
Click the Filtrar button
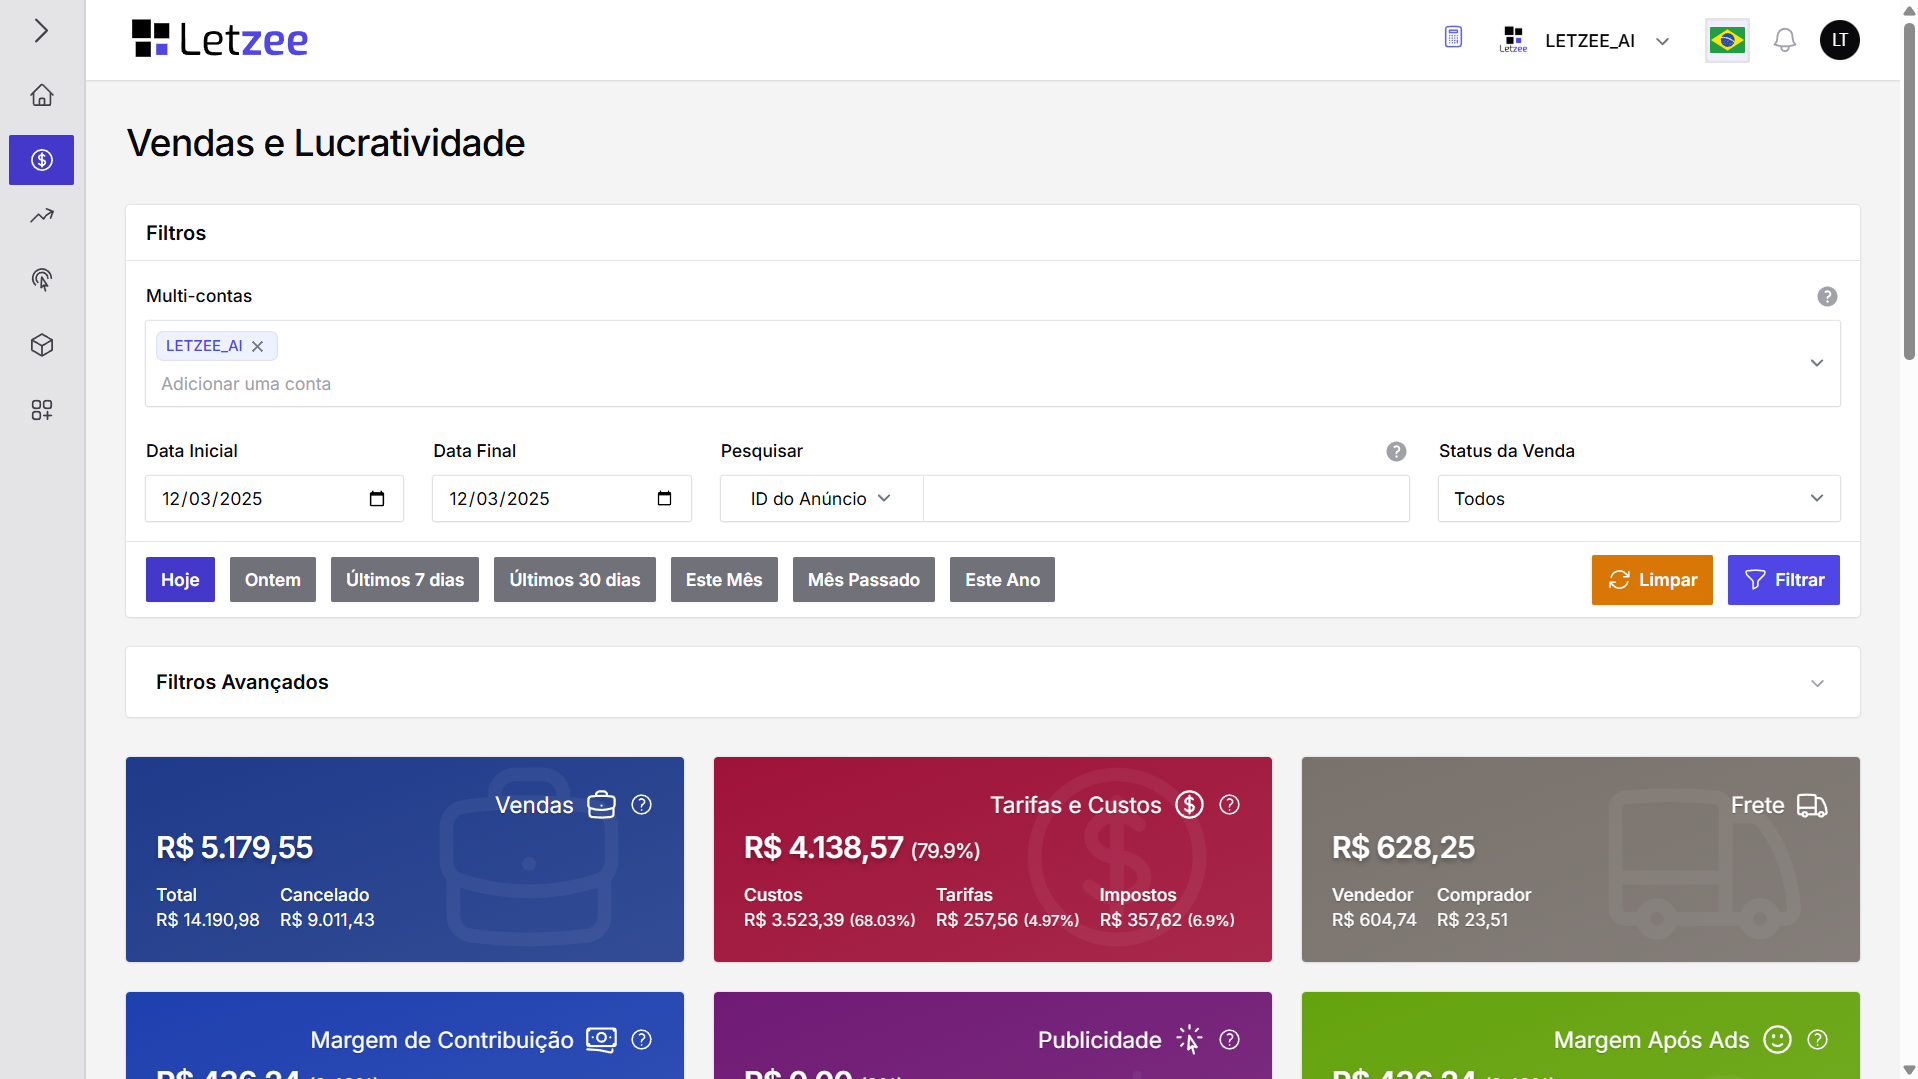(x=1784, y=580)
